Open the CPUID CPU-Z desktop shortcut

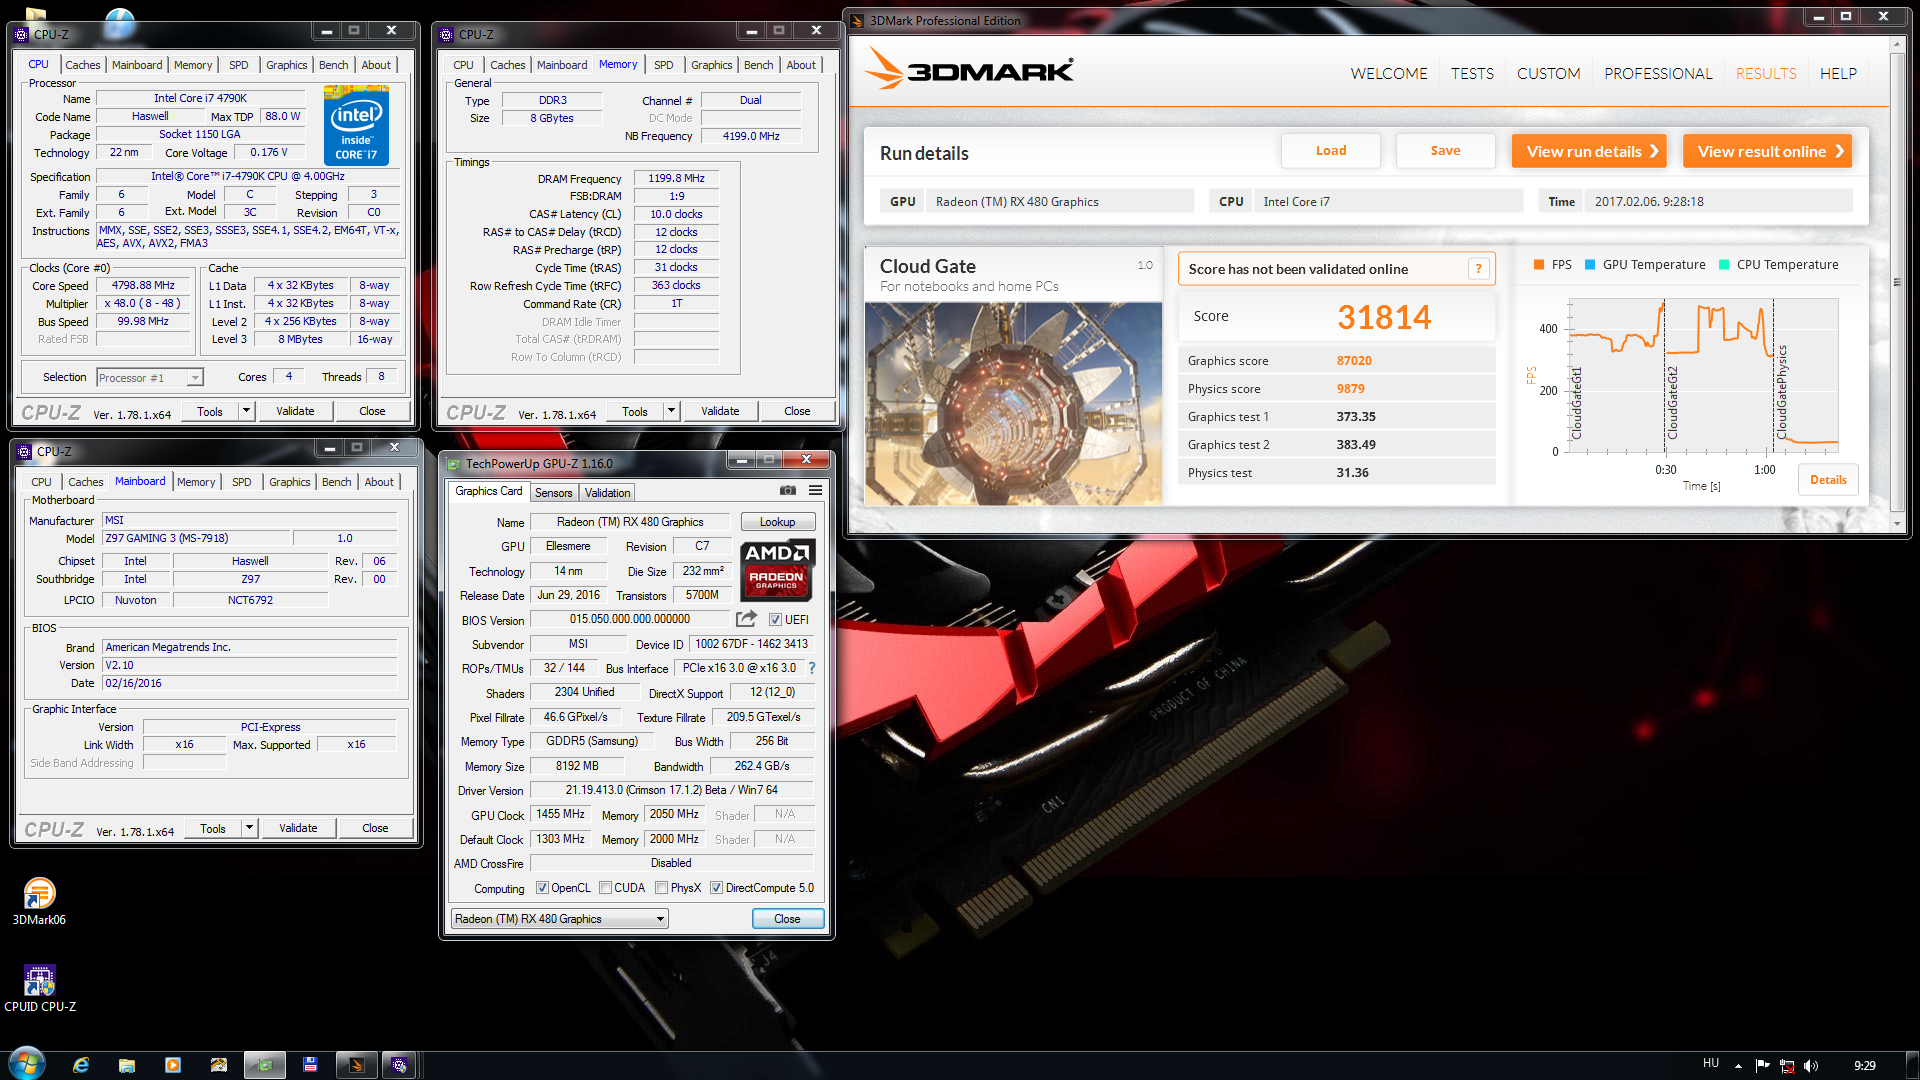(40, 988)
